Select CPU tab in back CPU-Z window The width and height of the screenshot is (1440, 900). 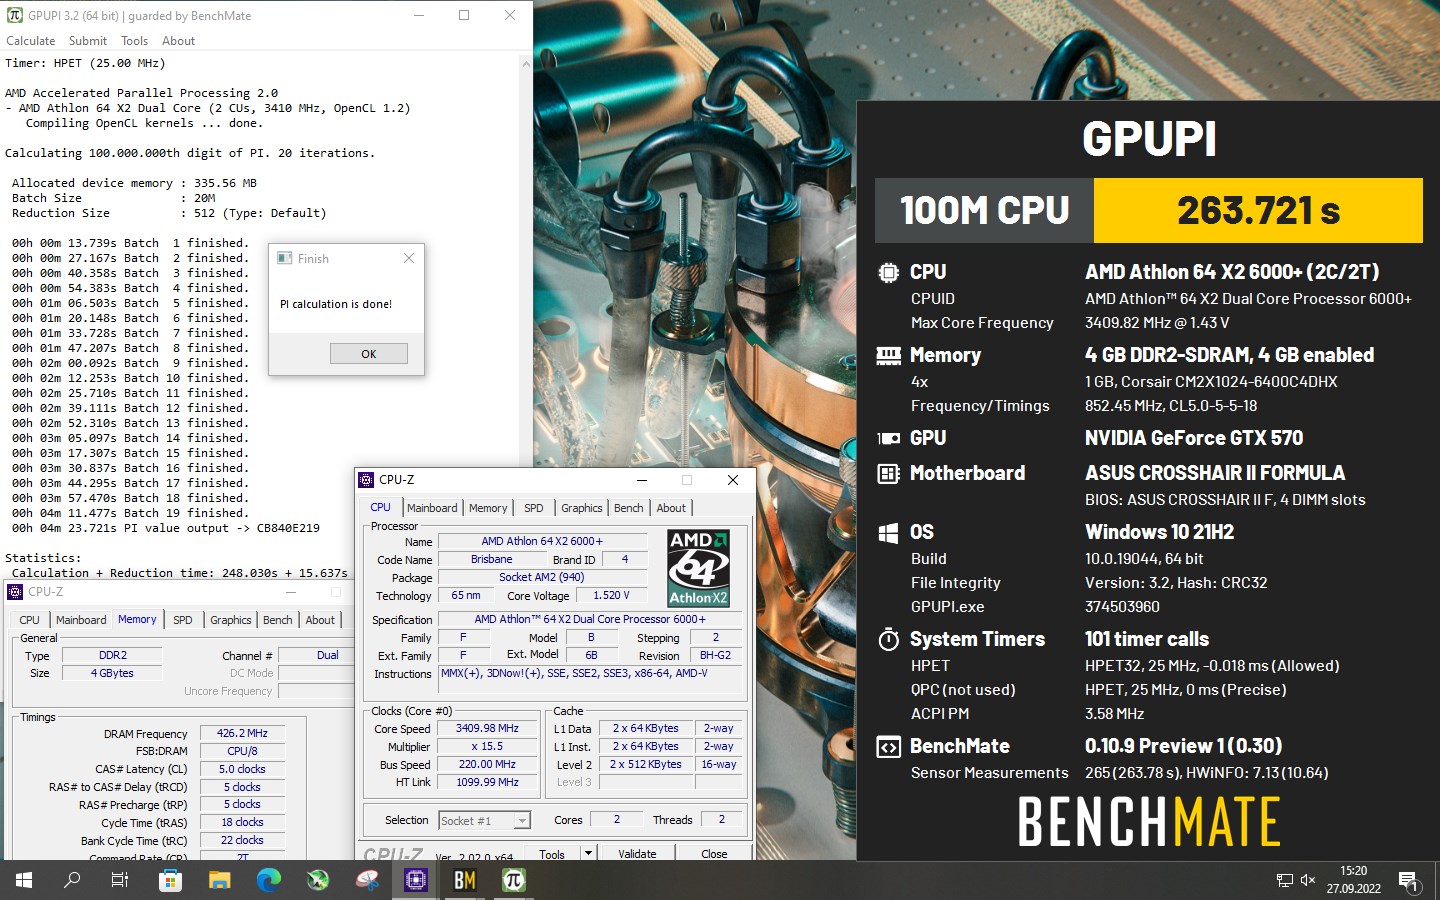click(x=30, y=620)
